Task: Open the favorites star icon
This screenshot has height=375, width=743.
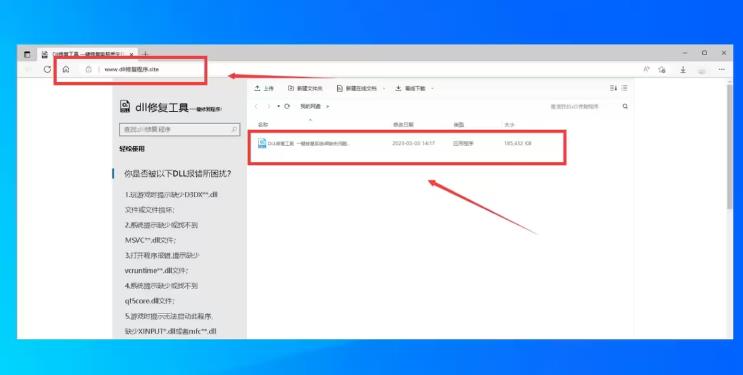Action: click(662, 69)
